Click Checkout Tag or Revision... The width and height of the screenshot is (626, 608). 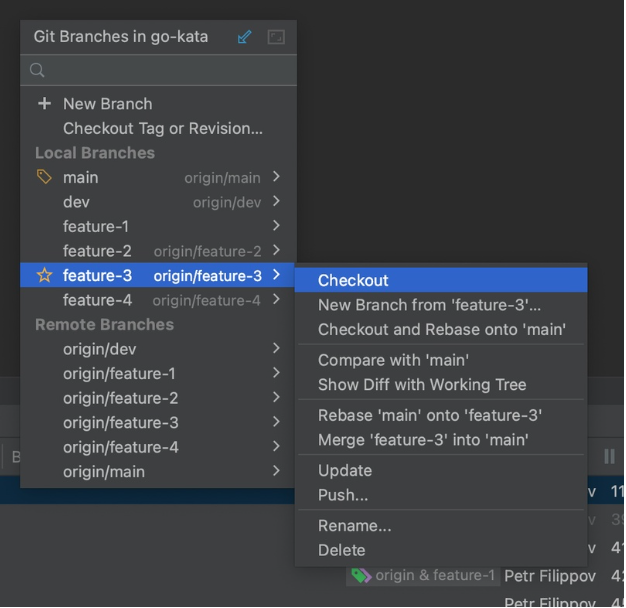(162, 128)
